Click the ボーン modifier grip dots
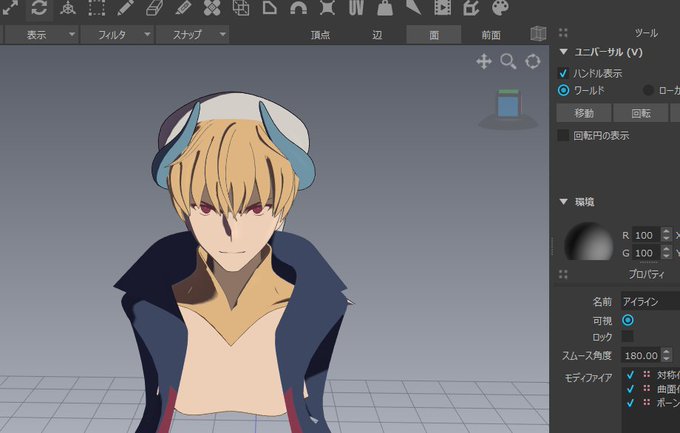The image size is (680, 433). click(x=647, y=403)
